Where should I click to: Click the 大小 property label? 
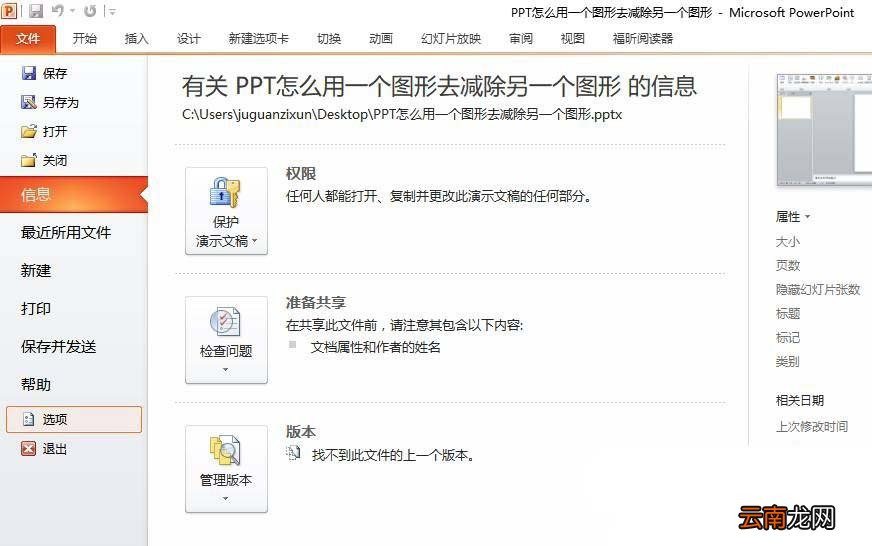coord(787,242)
